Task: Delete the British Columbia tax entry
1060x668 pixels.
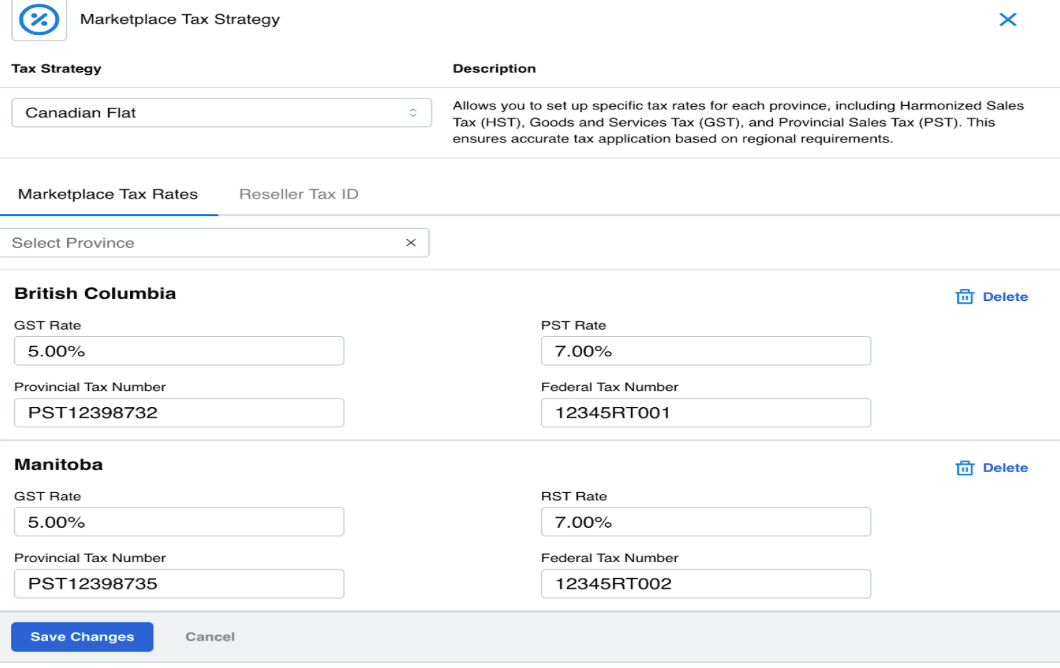Action: coord(1004,297)
